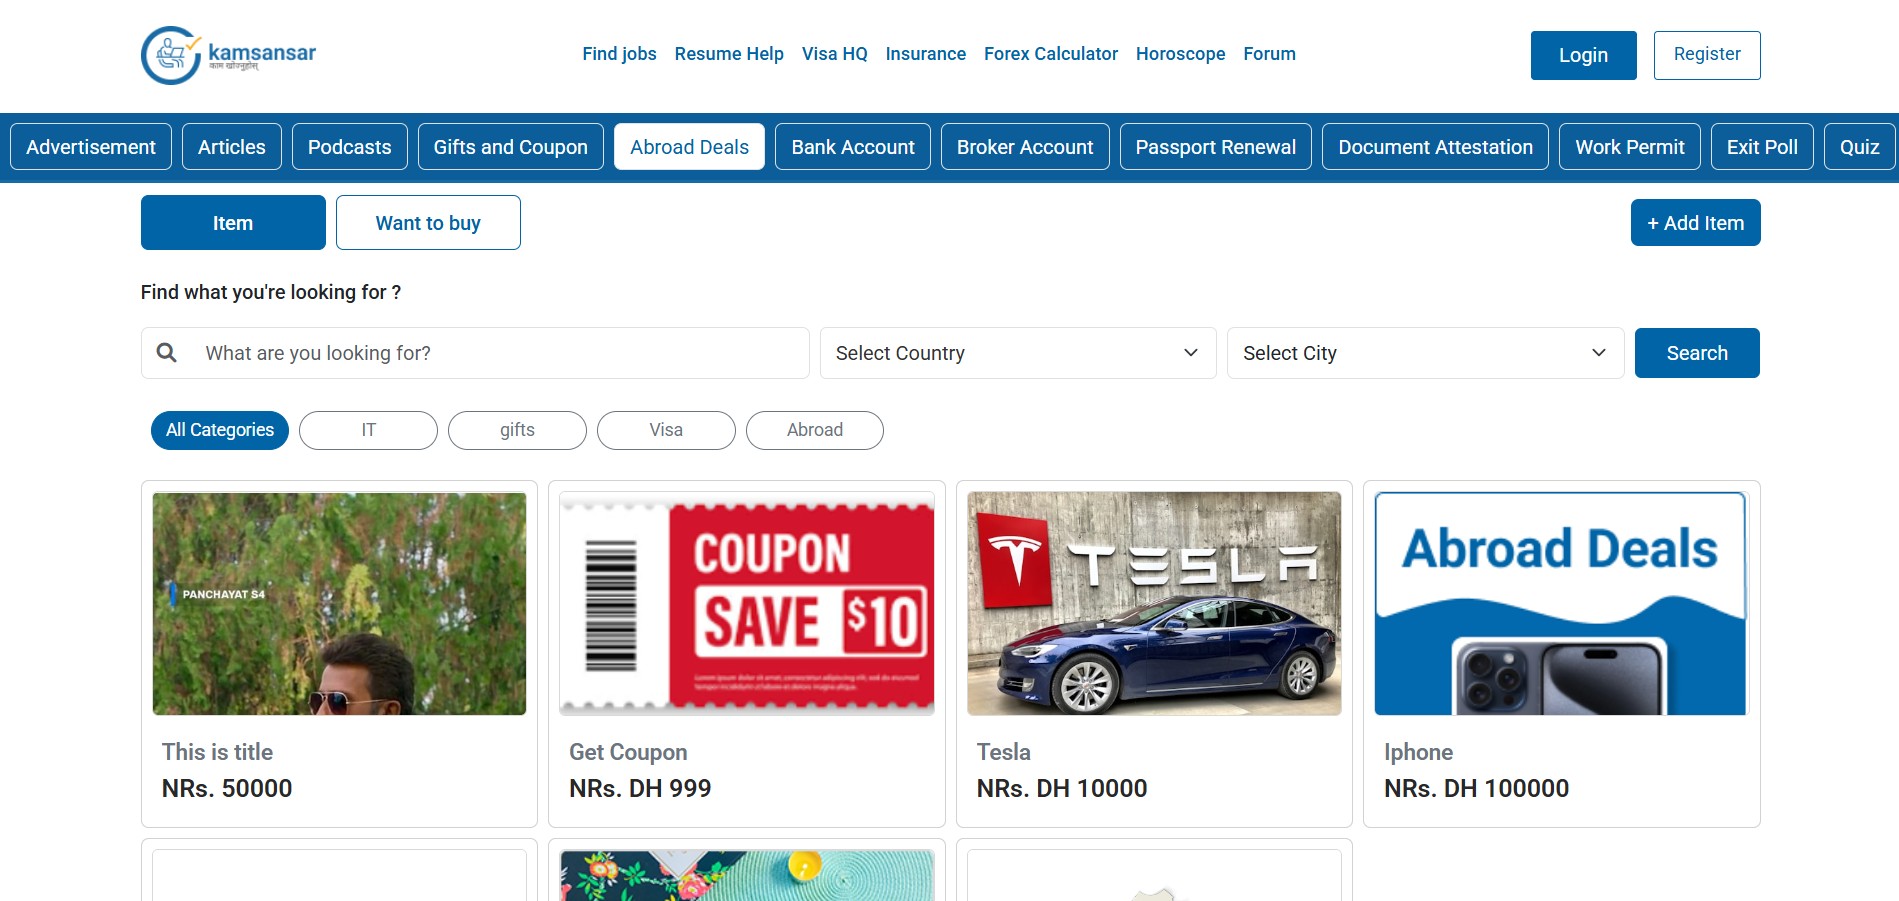Image resolution: width=1899 pixels, height=901 pixels.
Task: Go to the Horoscope page
Action: (1180, 54)
